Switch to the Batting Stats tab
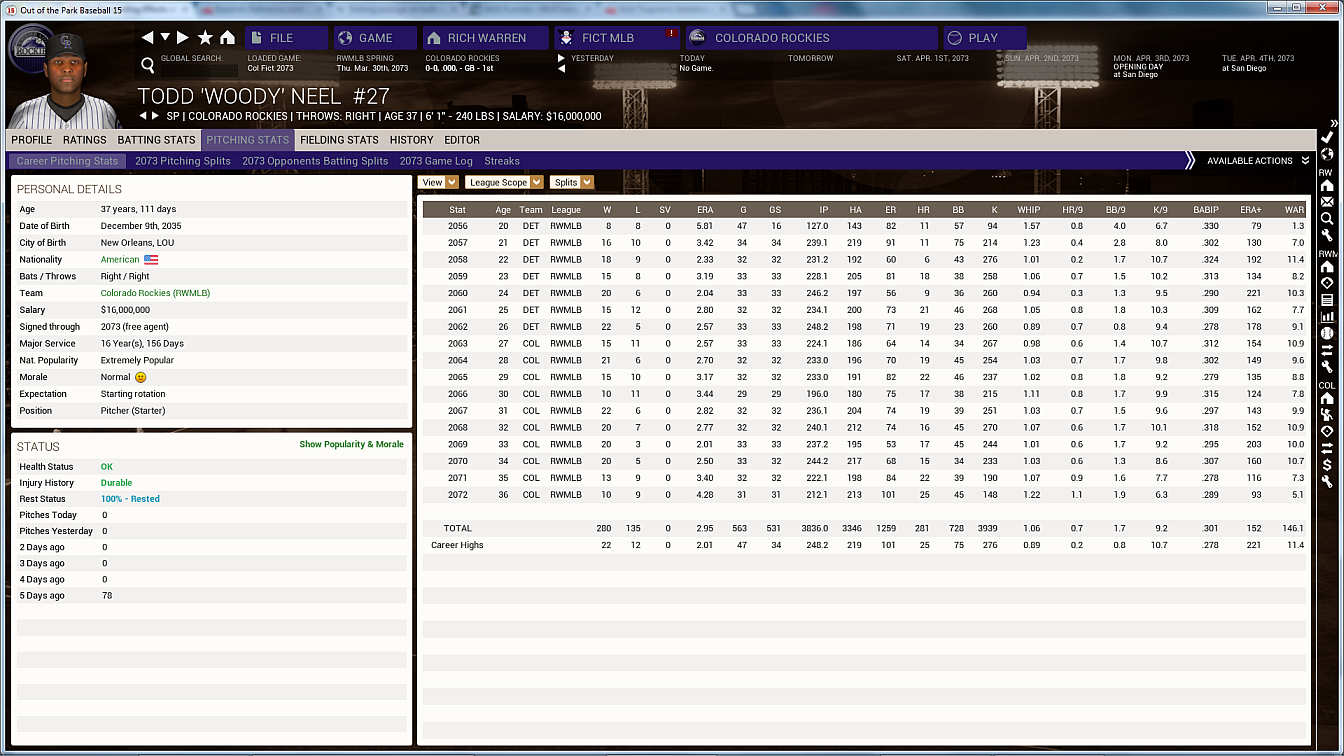The width and height of the screenshot is (1344, 756). click(x=156, y=140)
